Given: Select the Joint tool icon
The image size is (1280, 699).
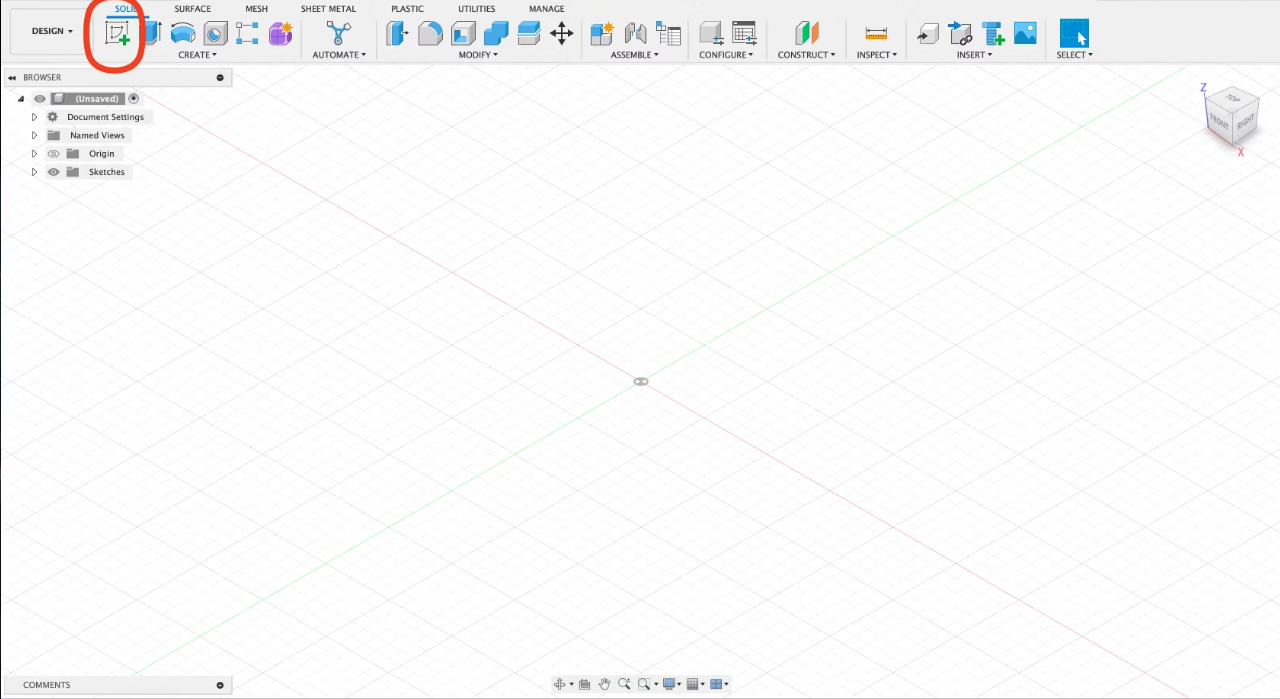Looking at the screenshot, I should 635,33.
